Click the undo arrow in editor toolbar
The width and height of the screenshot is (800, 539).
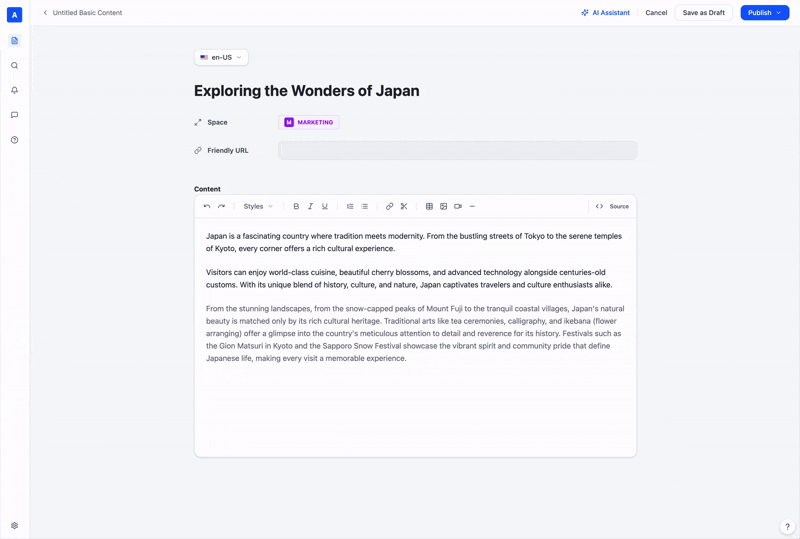coord(207,206)
